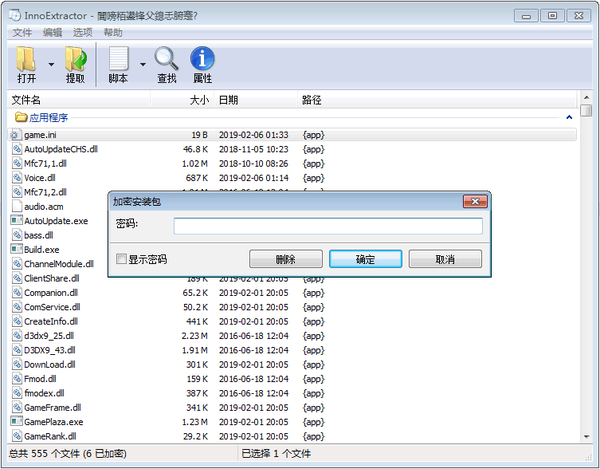The width and height of the screenshot is (600, 469).
Task: Click the AutoUpdate.exe file icon
Action: [x=16, y=221]
